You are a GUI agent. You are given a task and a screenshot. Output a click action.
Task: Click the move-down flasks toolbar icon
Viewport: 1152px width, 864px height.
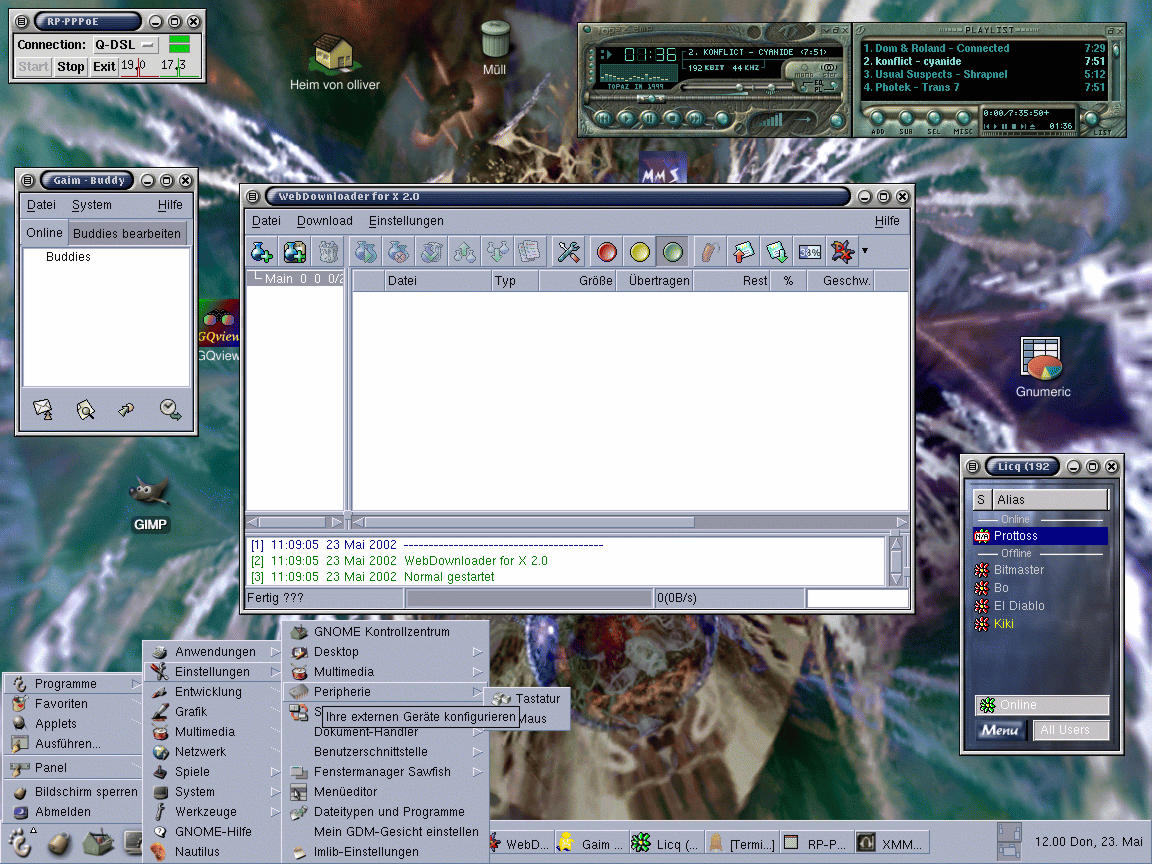pos(497,252)
